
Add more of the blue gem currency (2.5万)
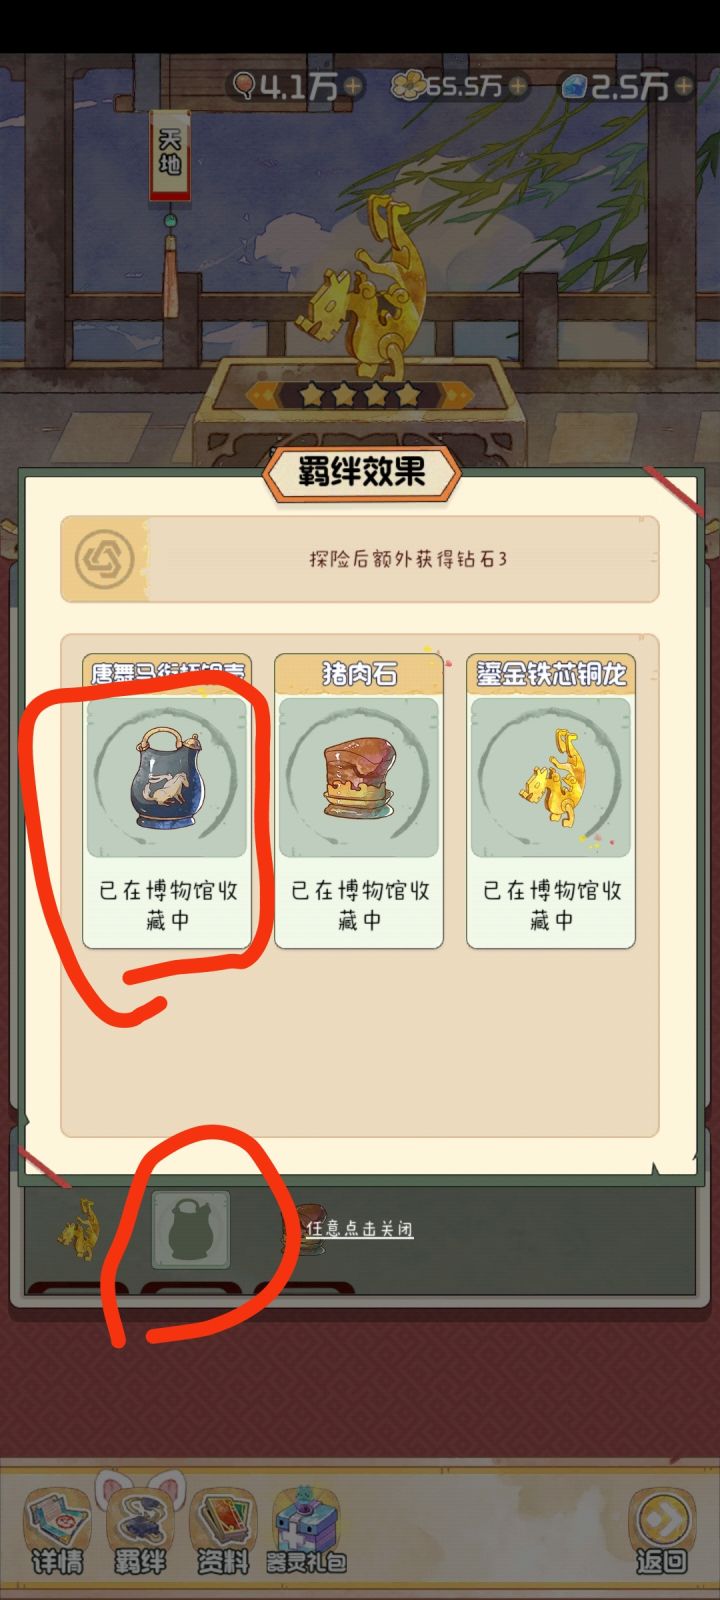[x=683, y=87]
